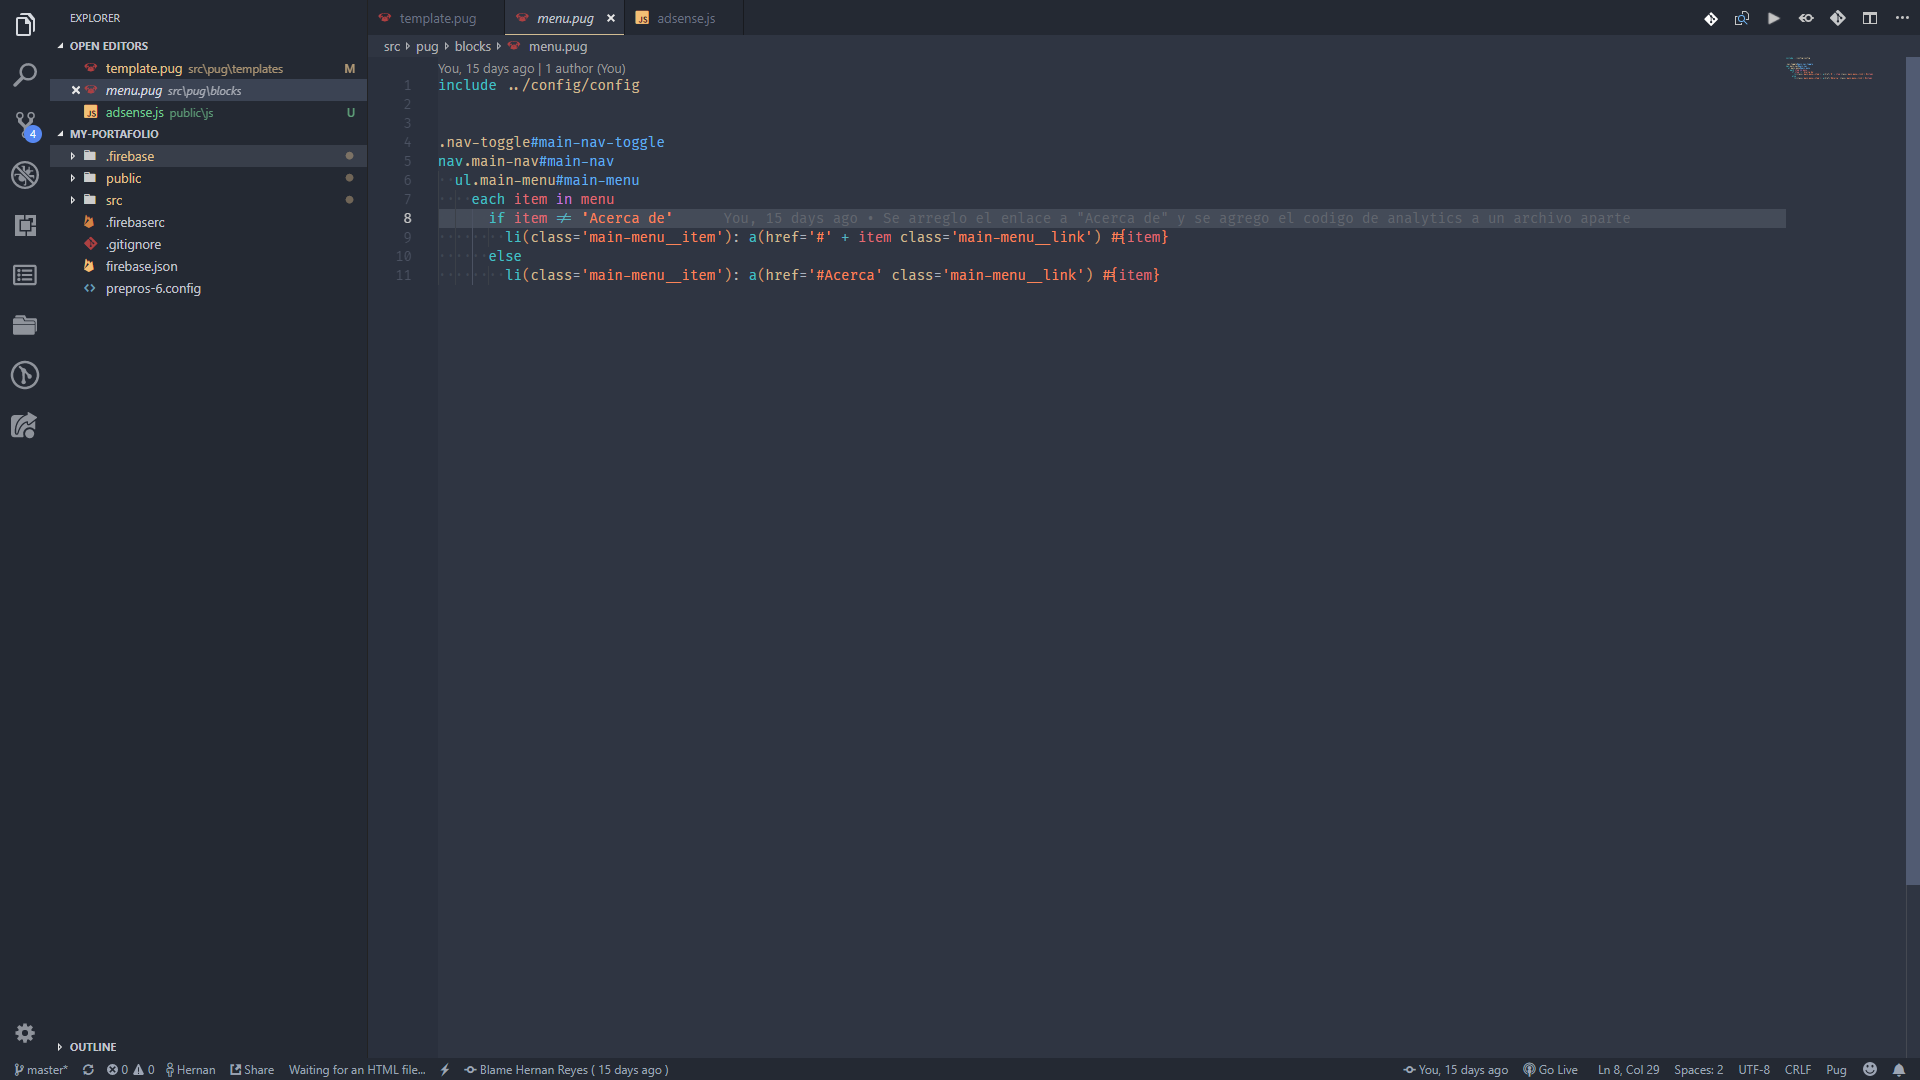This screenshot has height=1080, width=1920.
Task: Click the master branch indicator
Action: coord(41,1069)
